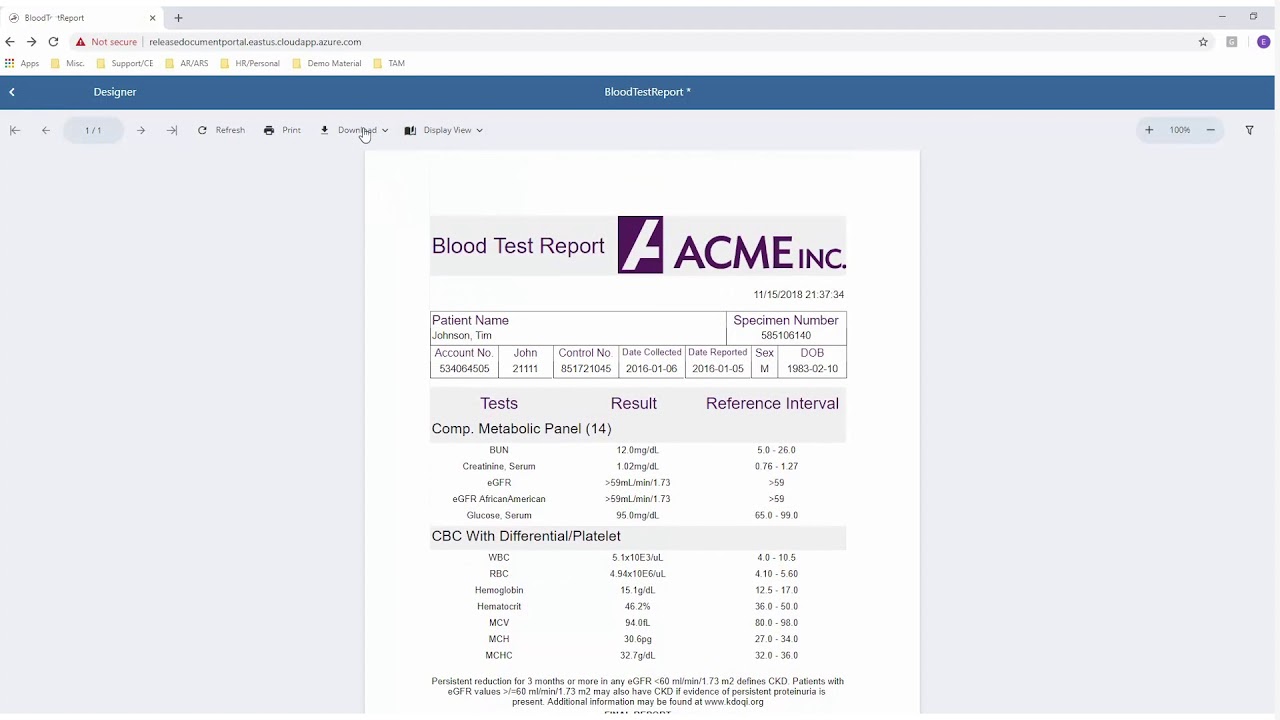Click patient name Johnson, Tim
The width and height of the screenshot is (1280, 720).
[461, 336]
